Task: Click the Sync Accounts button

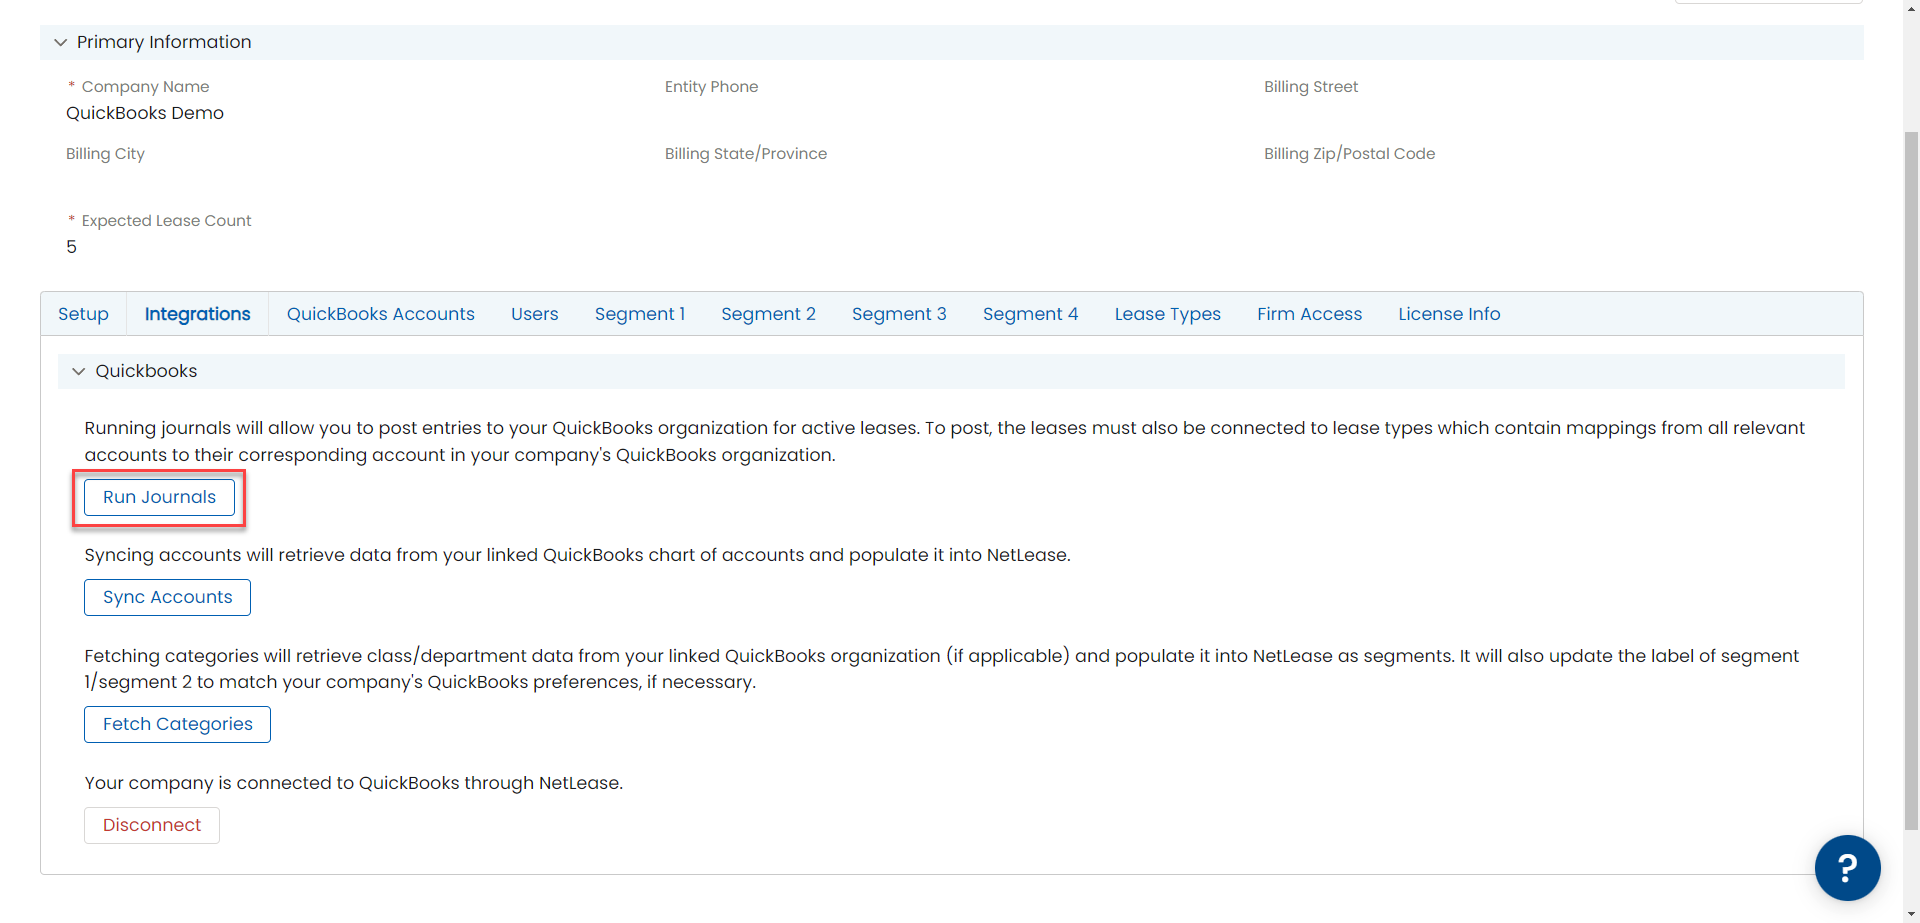Action: coord(168,597)
